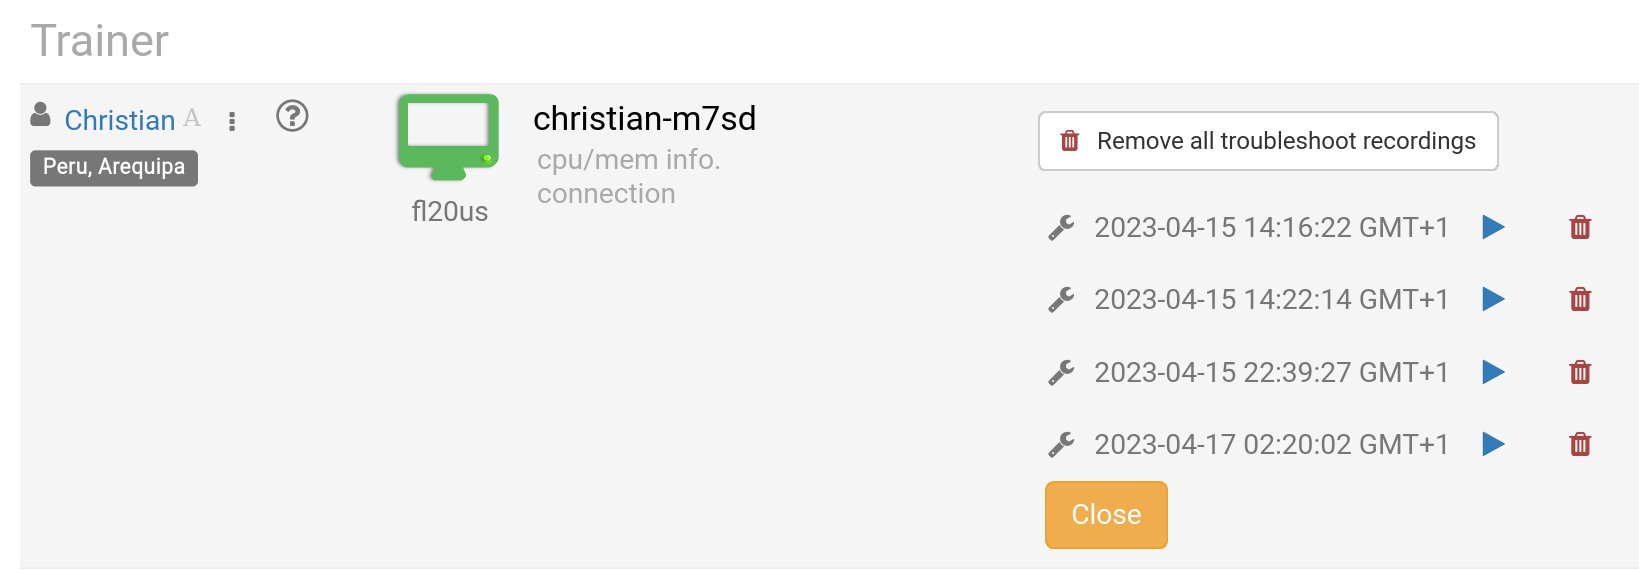The image size is (1639, 570).
Task: Close the troubleshoot recordings list
Action: click(x=1106, y=514)
